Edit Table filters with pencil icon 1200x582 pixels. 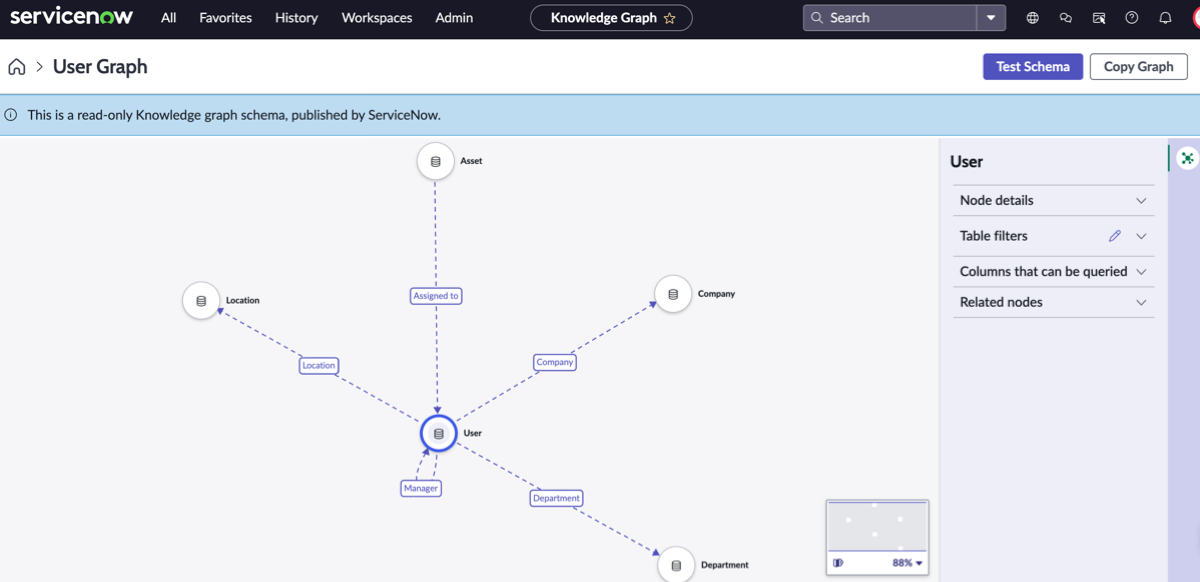click(x=1115, y=236)
